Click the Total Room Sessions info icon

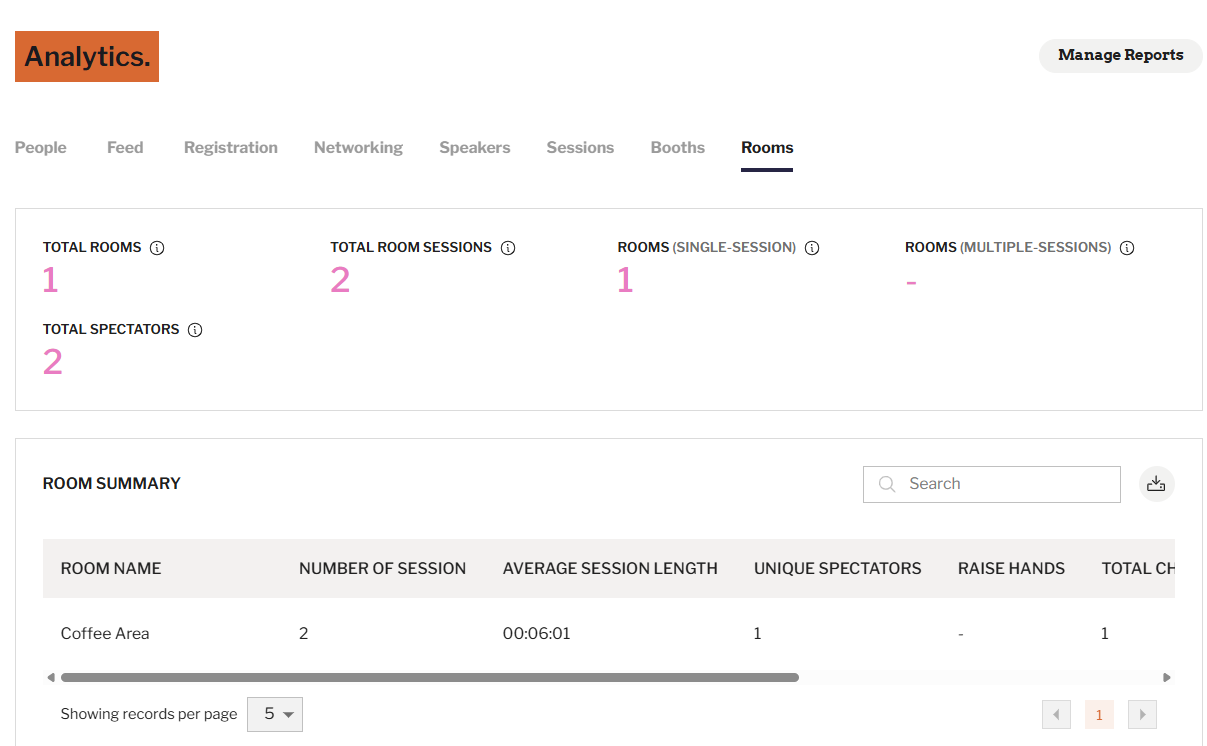tap(508, 248)
